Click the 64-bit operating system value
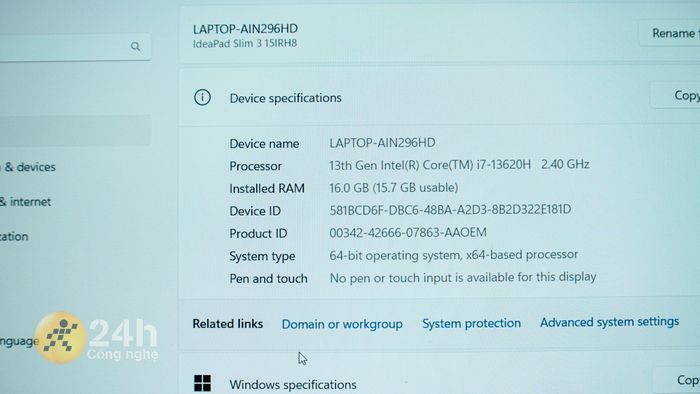The height and width of the screenshot is (394, 700). click(454, 255)
